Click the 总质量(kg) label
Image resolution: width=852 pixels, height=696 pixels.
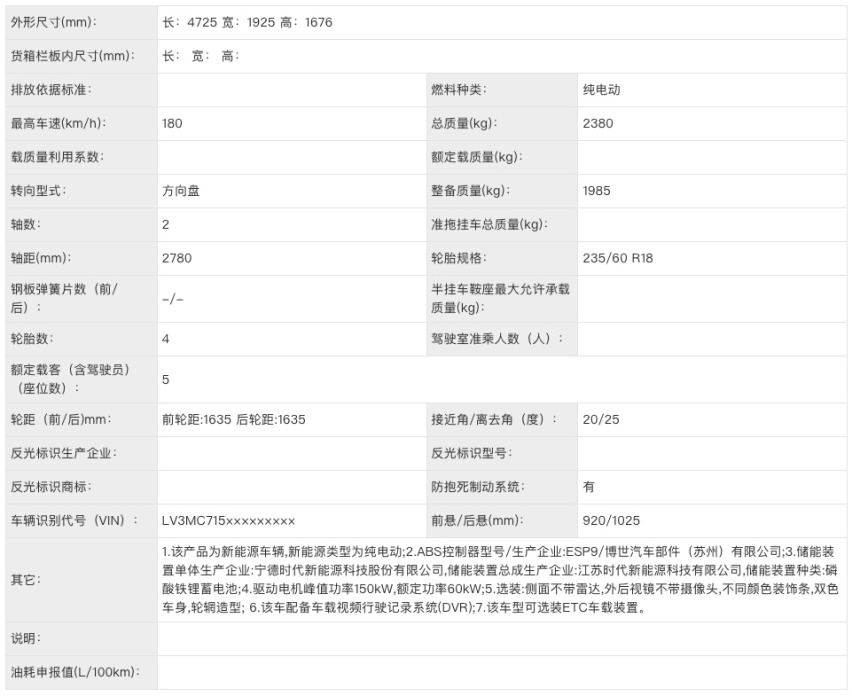coord(464,123)
